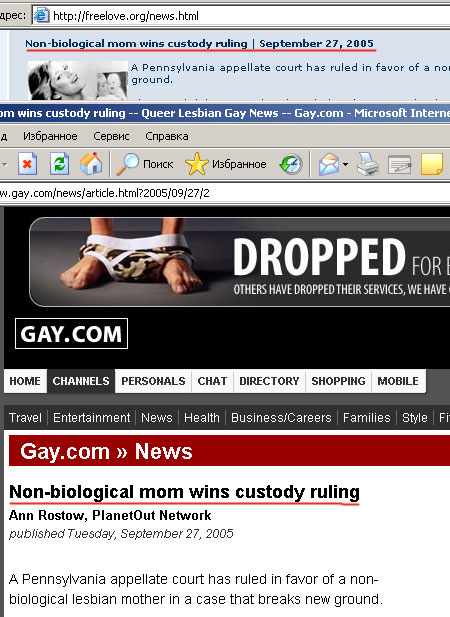Image resolution: width=450 pixels, height=617 pixels.
Task: Click the yellow note icon in toolbar
Action: click(x=432, y=164)
